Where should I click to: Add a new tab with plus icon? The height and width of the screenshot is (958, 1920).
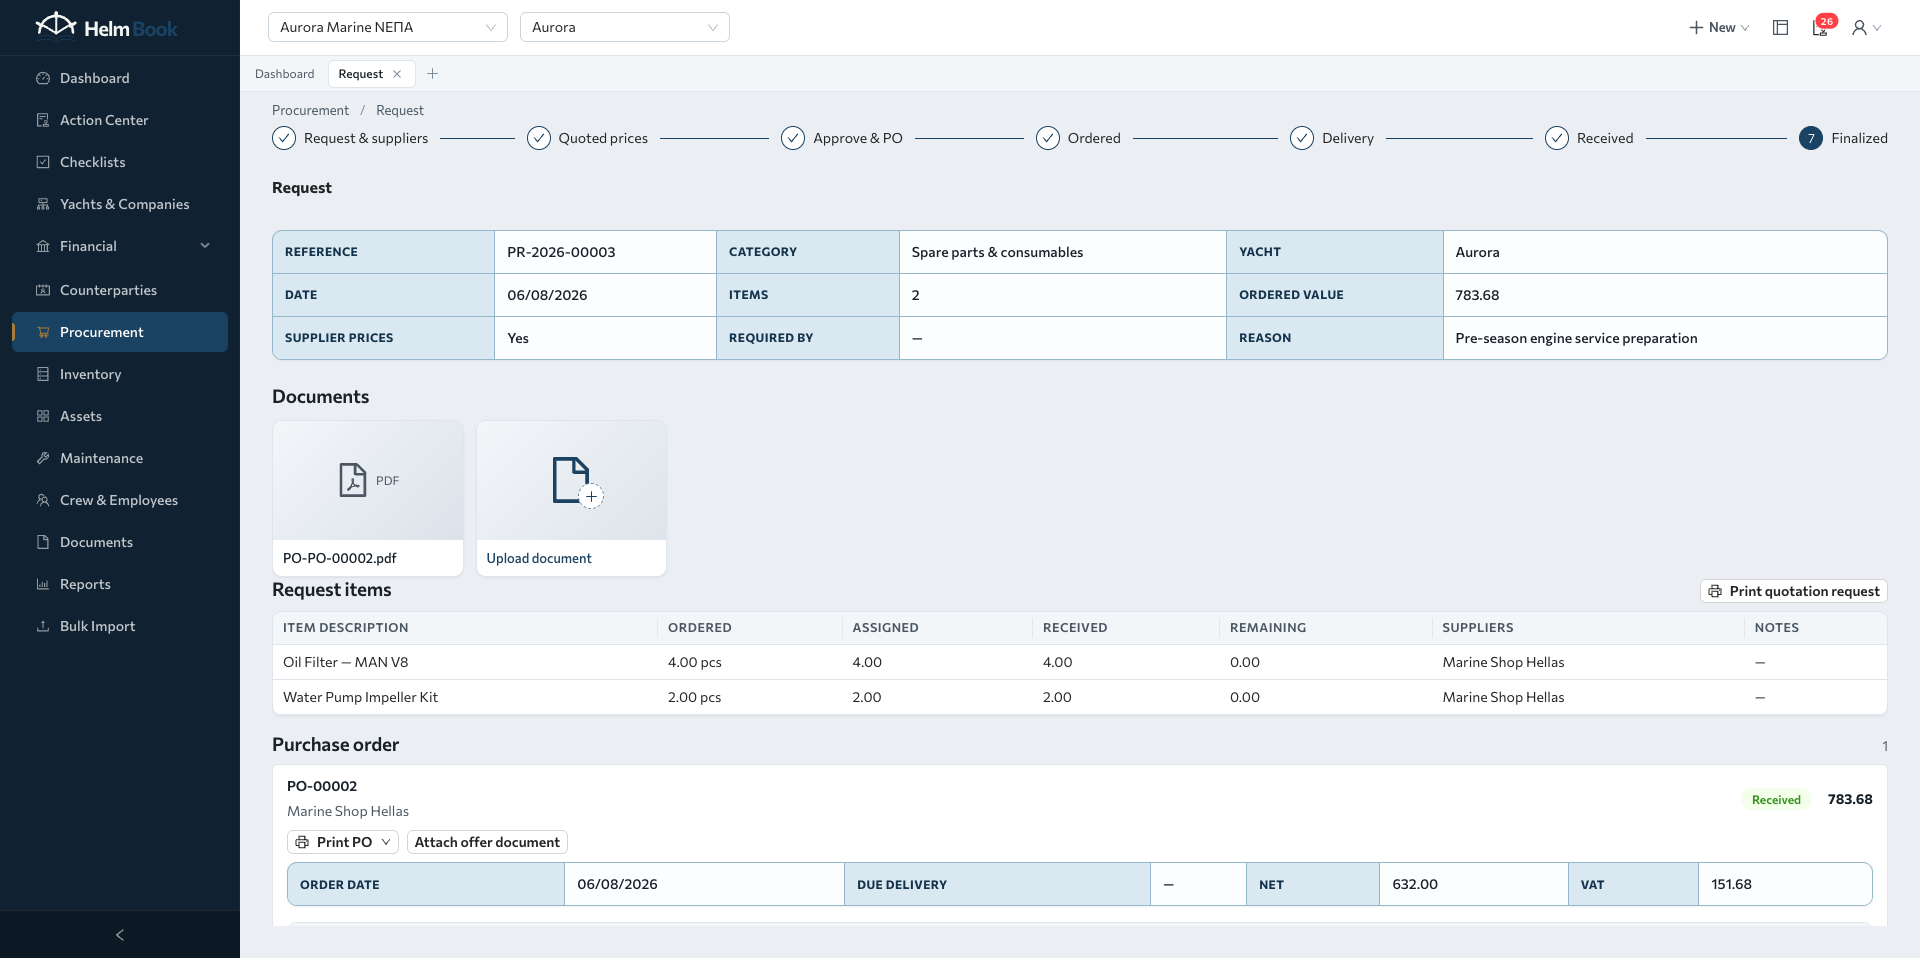pyautogui.click(x=432, y=74)
